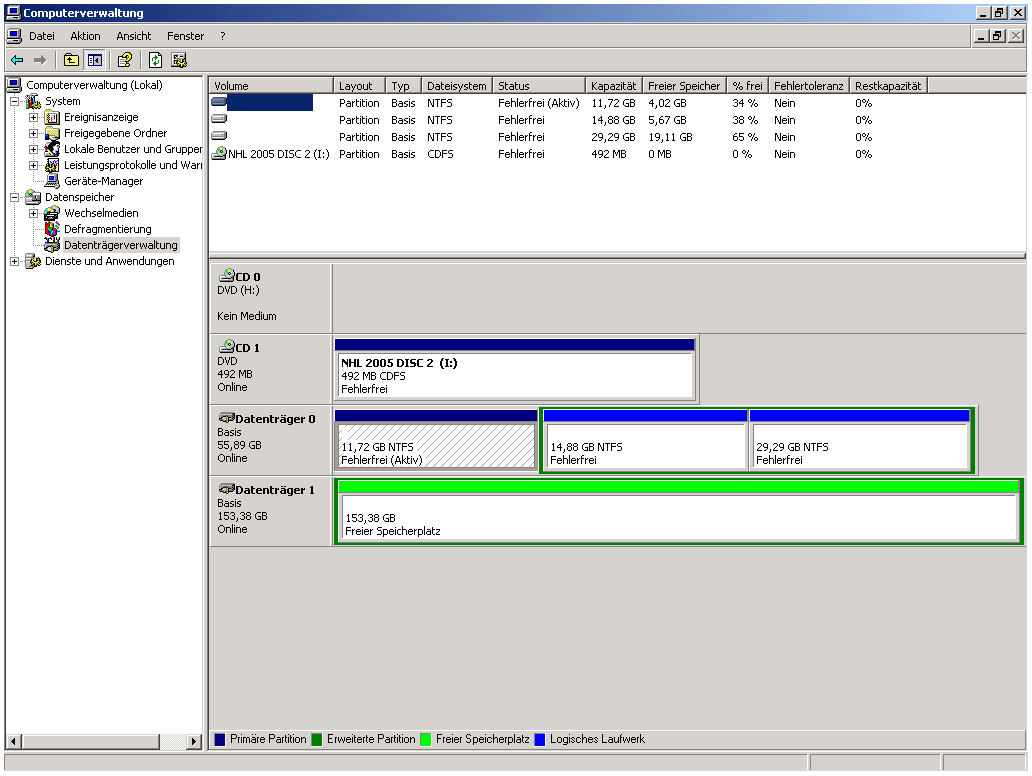Image resolution: width=1032 pixels, height=776 pixels.
Task: Click the console icon left of Datei menu
Action: point(14,36)
